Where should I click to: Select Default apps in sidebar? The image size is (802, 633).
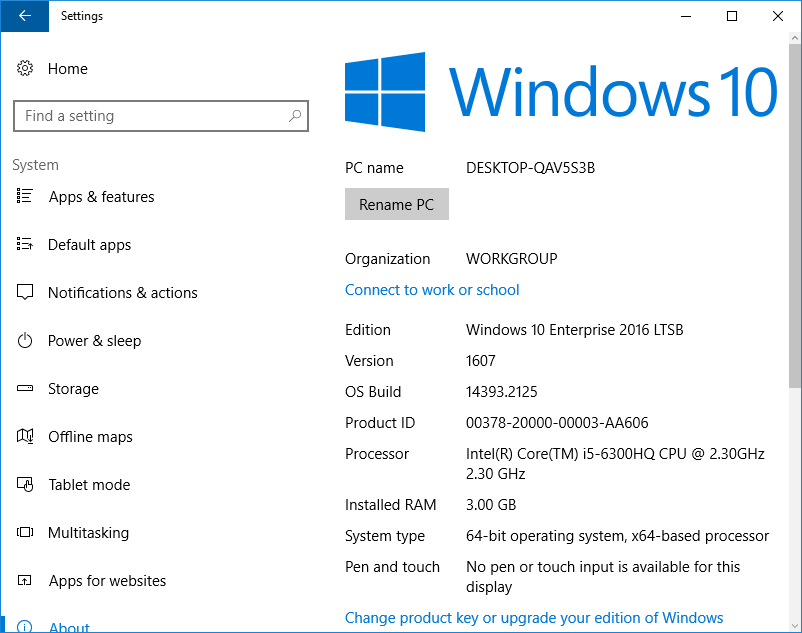point(90,245)
